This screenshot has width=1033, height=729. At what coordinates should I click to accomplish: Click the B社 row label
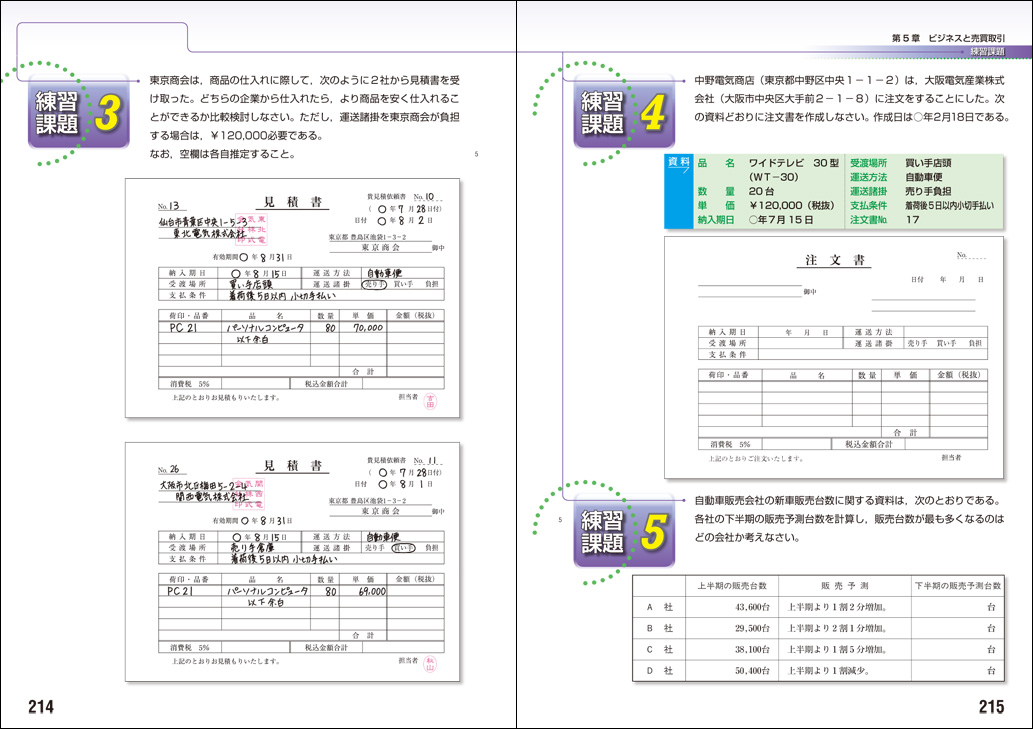(659, 628)
